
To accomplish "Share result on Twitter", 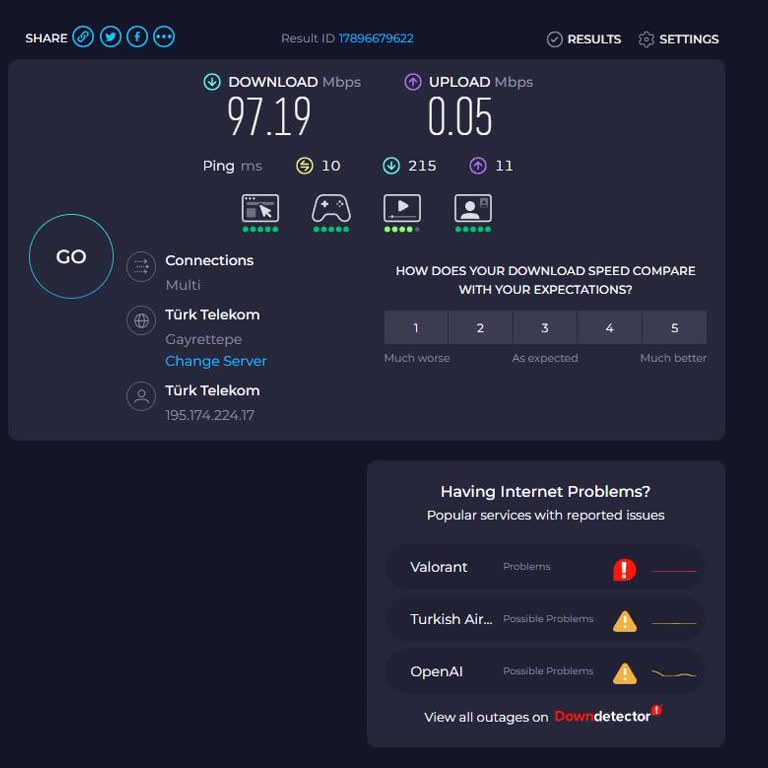I will [111, 37].
